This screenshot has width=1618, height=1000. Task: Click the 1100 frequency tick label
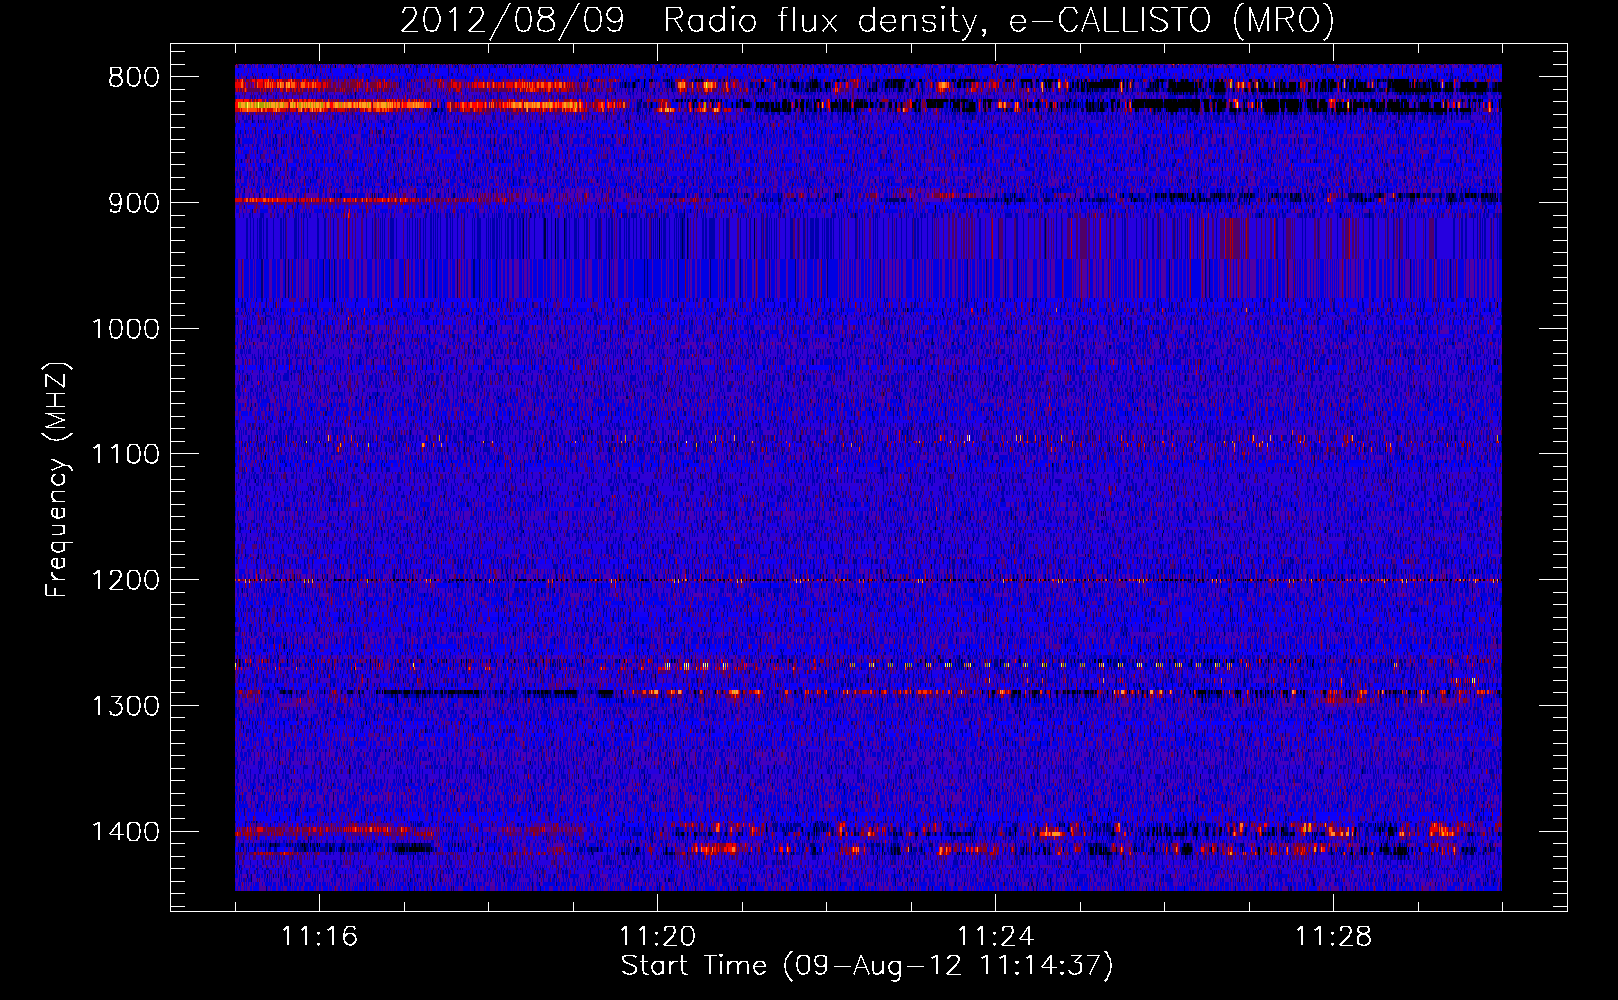click(x=125, y=455)
